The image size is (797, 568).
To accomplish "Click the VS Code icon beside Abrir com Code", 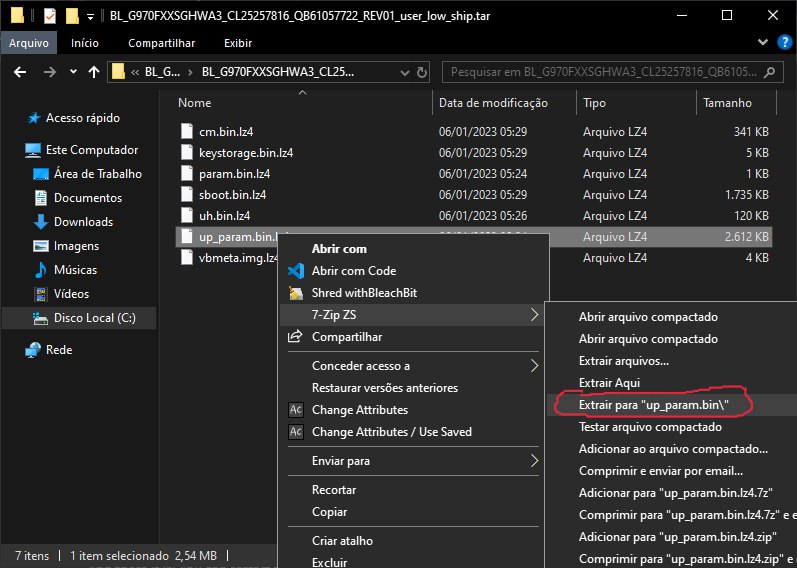I will [x=295, y=271].
